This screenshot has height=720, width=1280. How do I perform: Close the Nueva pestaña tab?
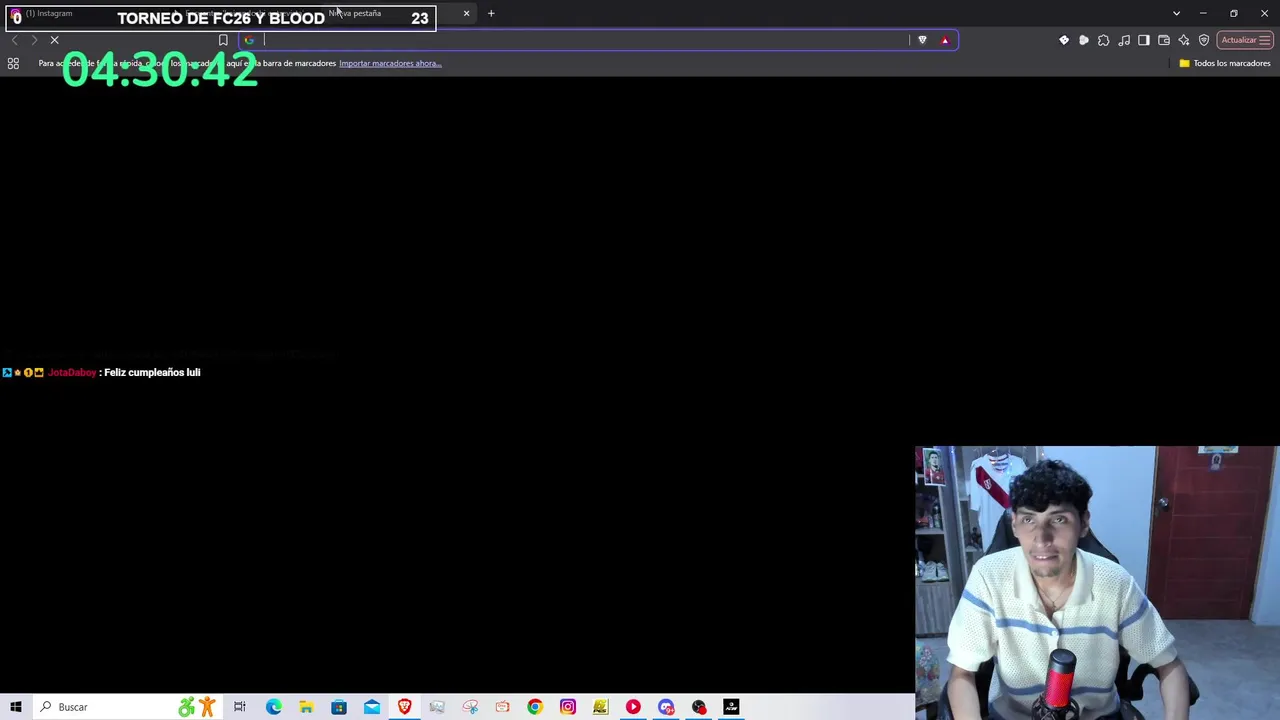tap(466, 13)
